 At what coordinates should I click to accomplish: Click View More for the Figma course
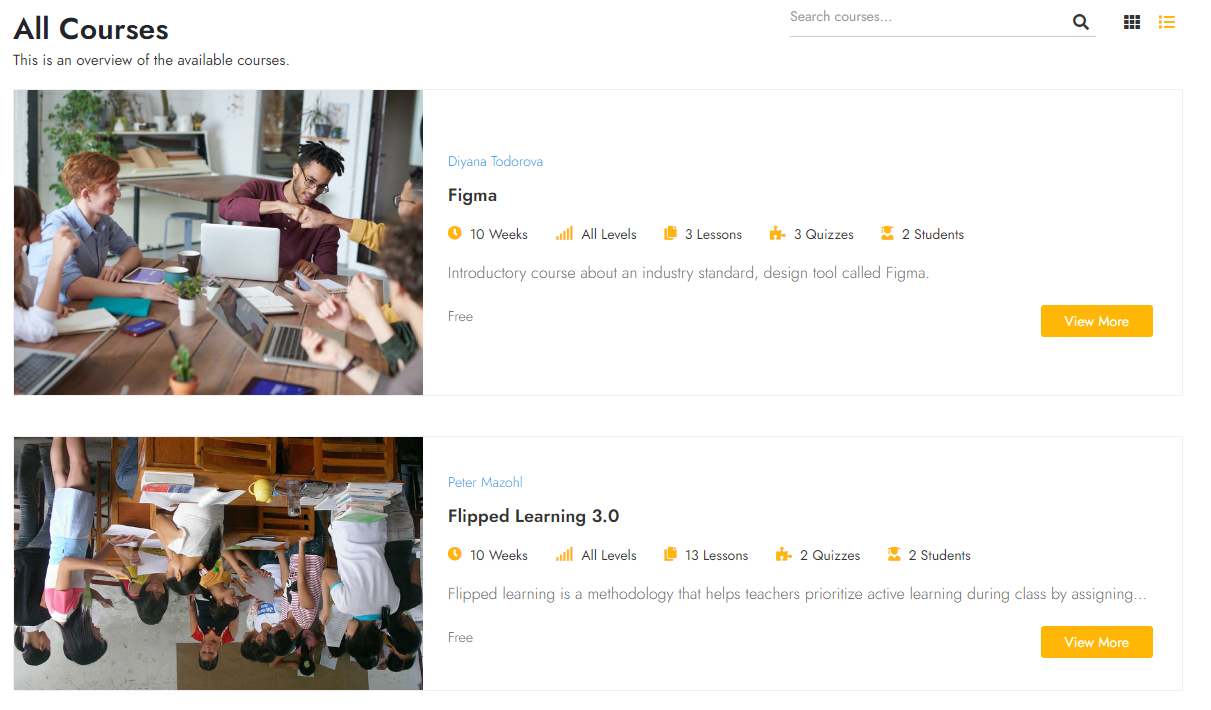point(1096,321)
